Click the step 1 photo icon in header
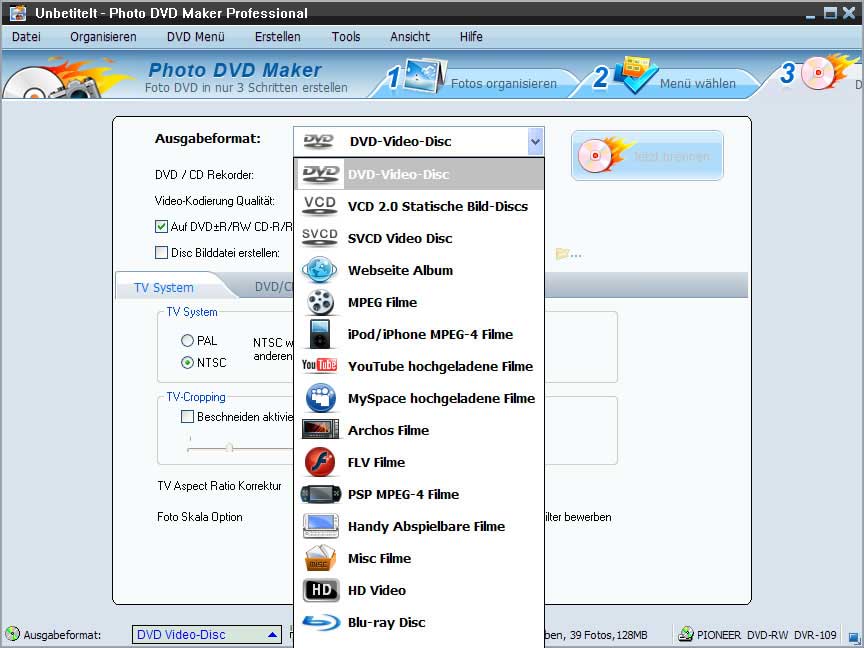This screenshot has height=648, width=864. (x=423, y=75)
